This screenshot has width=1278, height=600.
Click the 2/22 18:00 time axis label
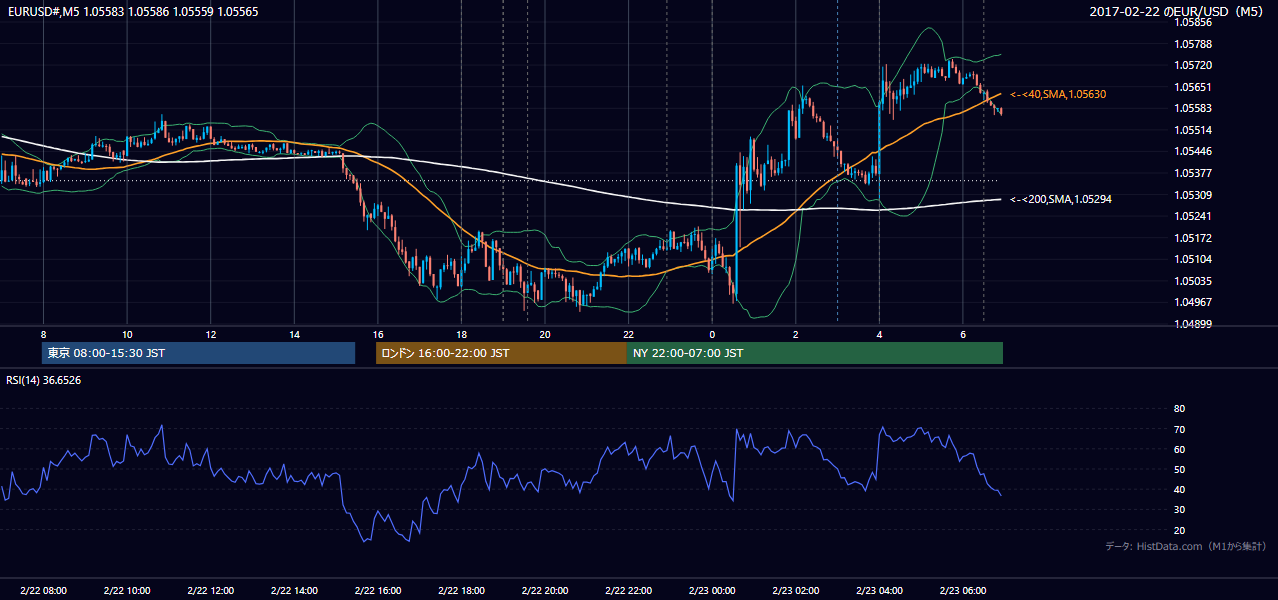pos(461,591)
